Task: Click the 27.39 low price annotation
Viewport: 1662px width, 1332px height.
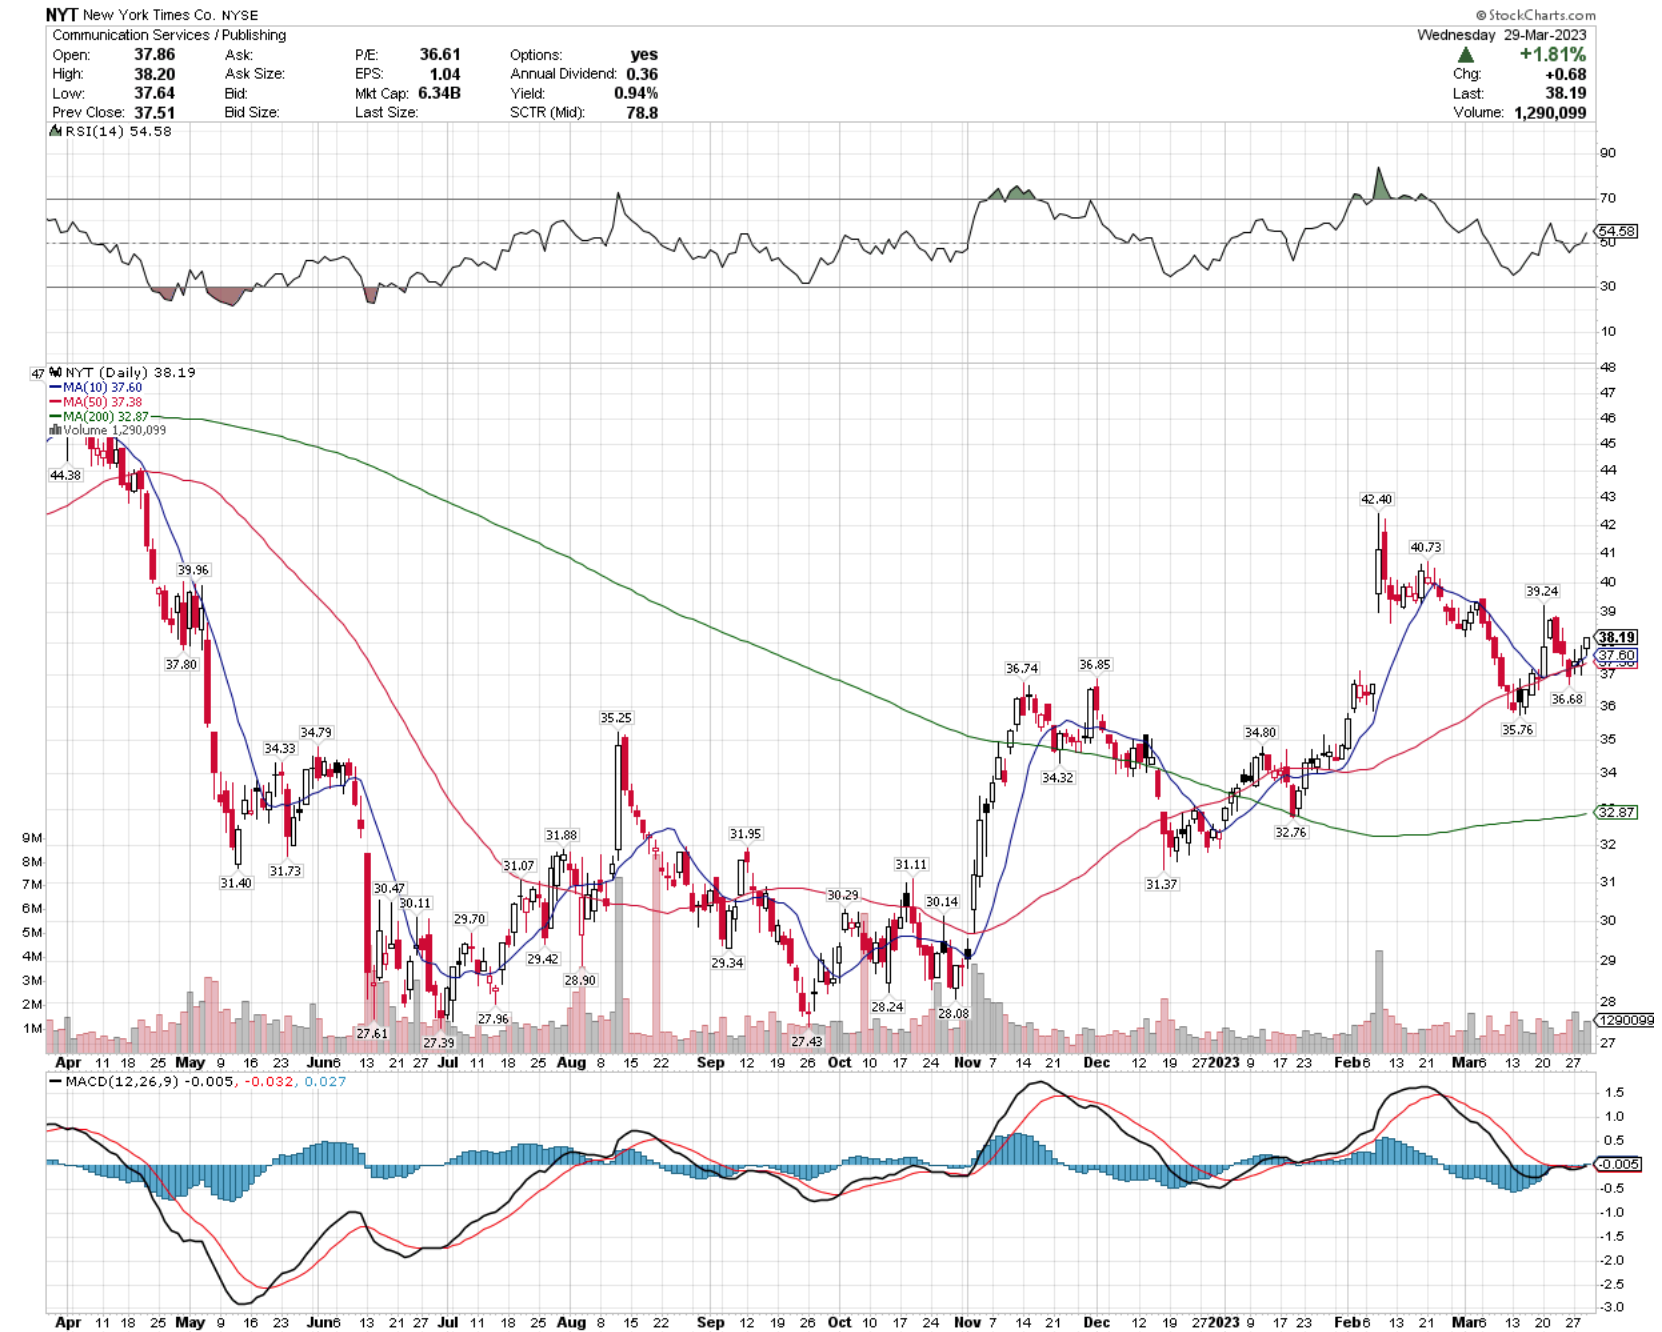Action: click(438, 1043)
